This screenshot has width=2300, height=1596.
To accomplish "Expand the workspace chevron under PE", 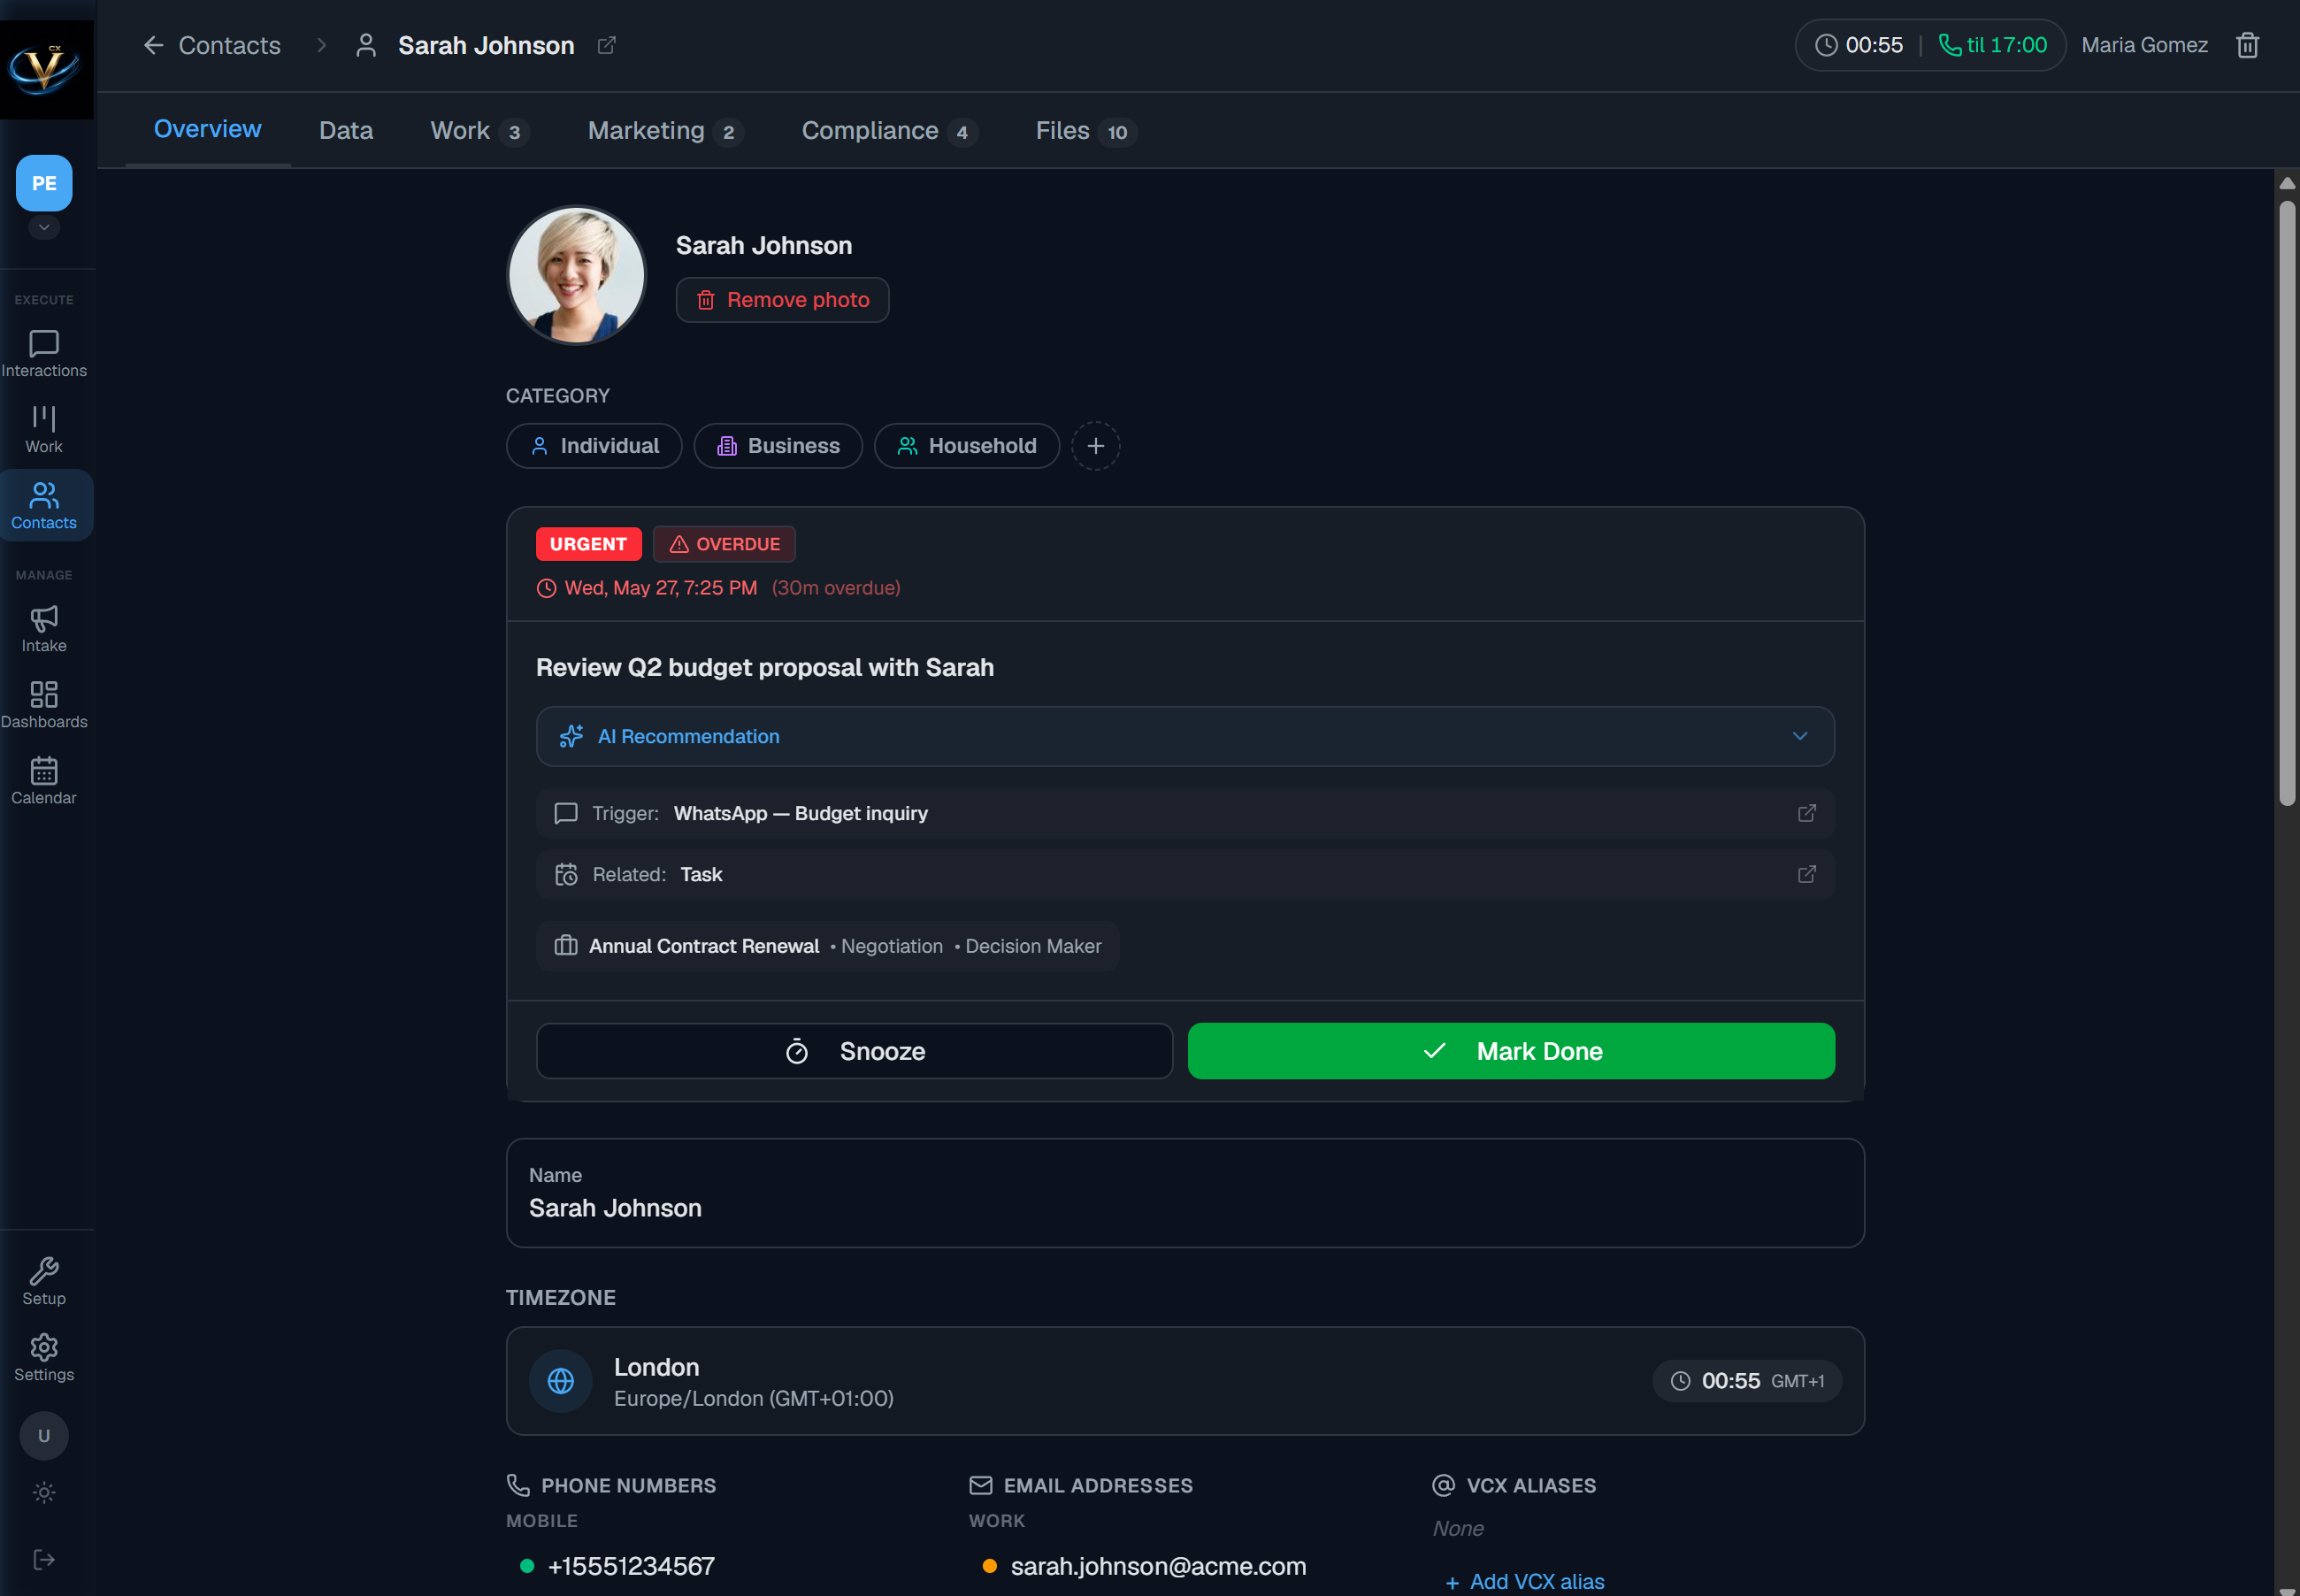I will pos(44,228).
